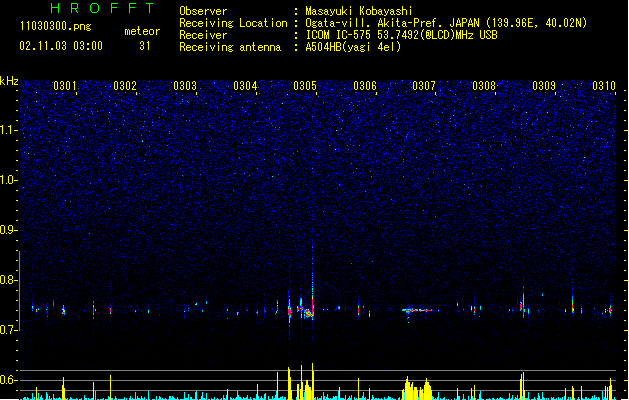Click the 0308 time marker

click(x=484, y=86)
